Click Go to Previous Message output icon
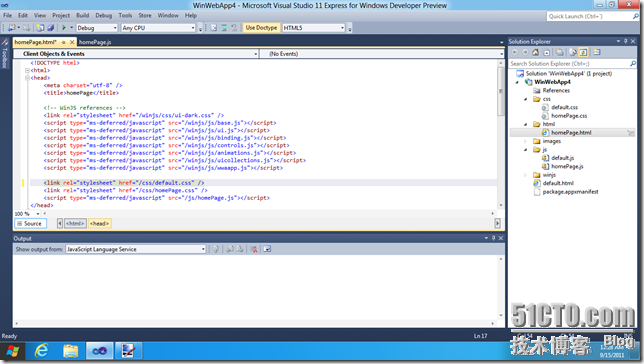 point(230,249)
